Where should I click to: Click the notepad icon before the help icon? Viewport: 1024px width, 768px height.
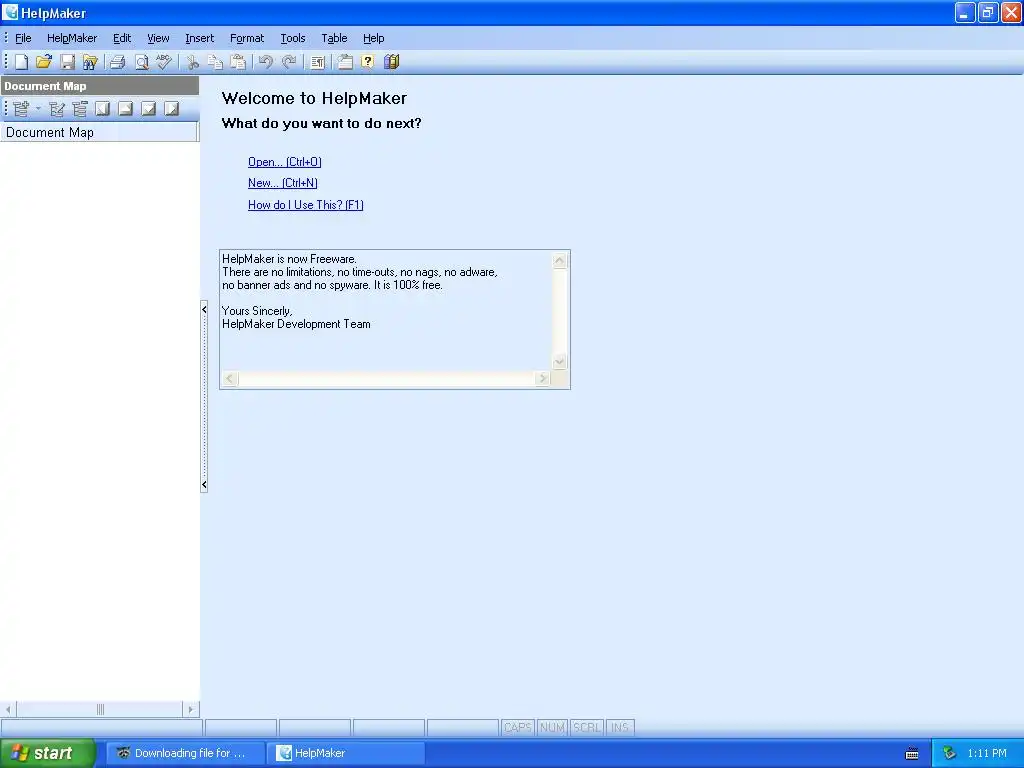tap(345, 62)
